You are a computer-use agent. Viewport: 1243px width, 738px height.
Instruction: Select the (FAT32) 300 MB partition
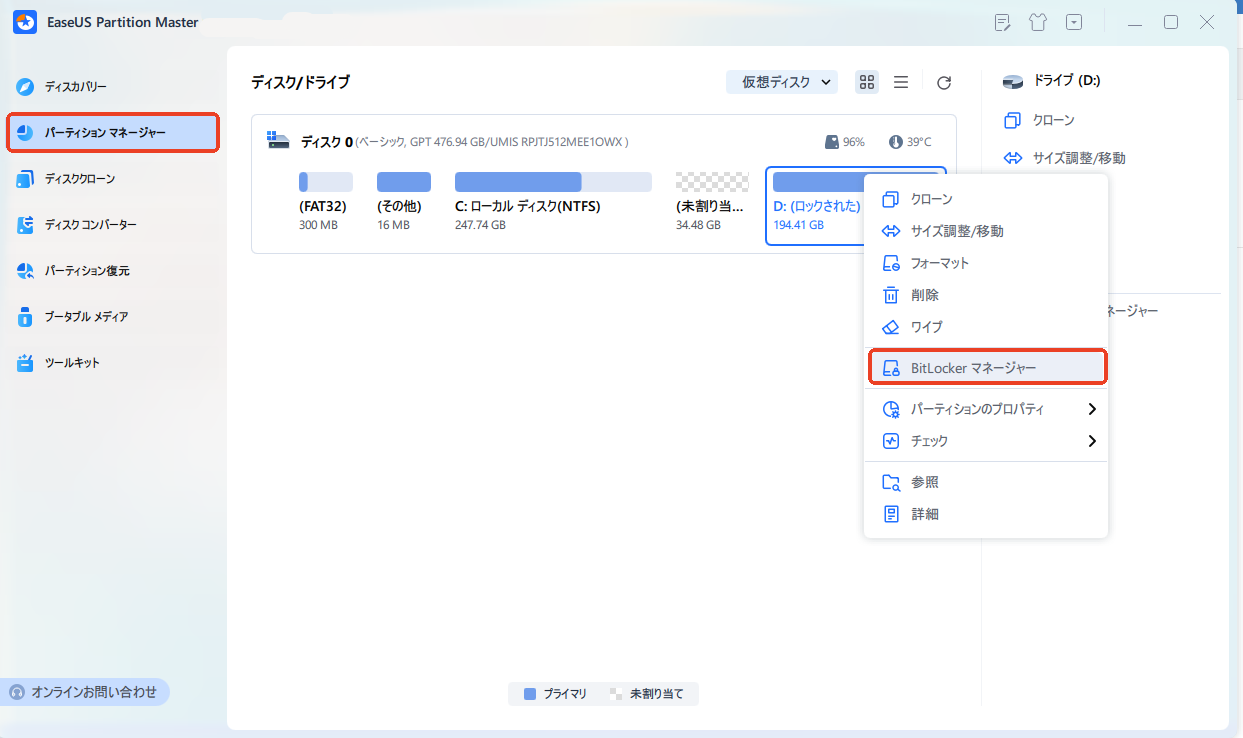325,203
